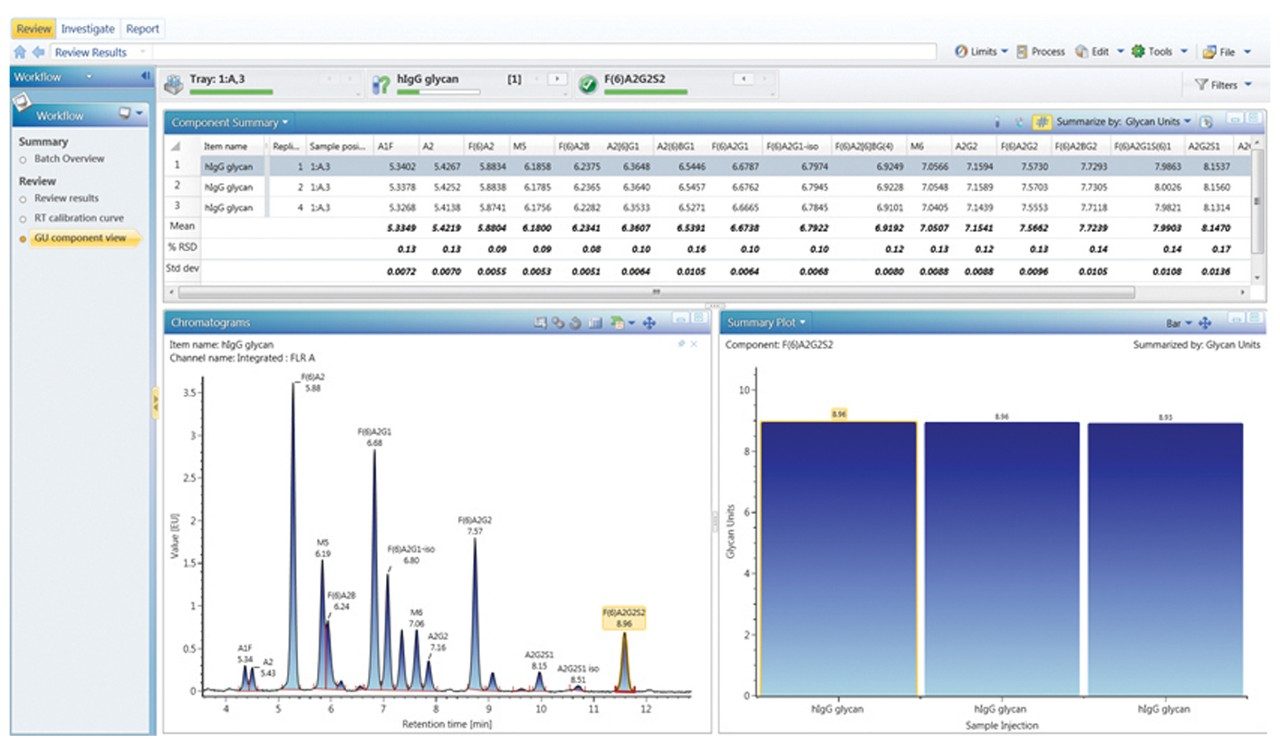Click the third bar labeled 8.93
Screen dimensions: 1280x751
(1164, 559)
